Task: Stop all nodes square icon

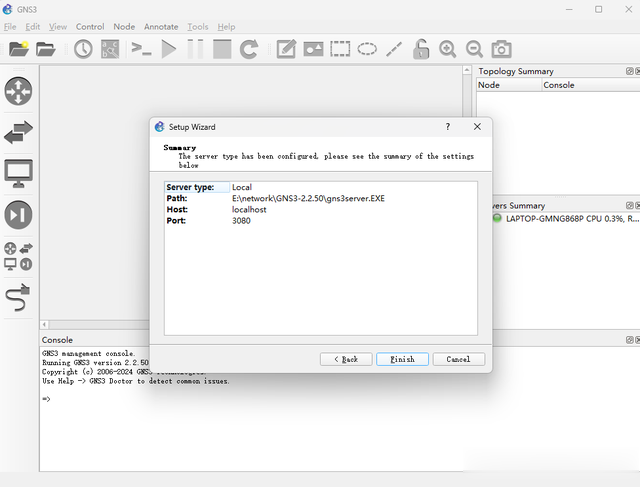Action: pos(222,49)
